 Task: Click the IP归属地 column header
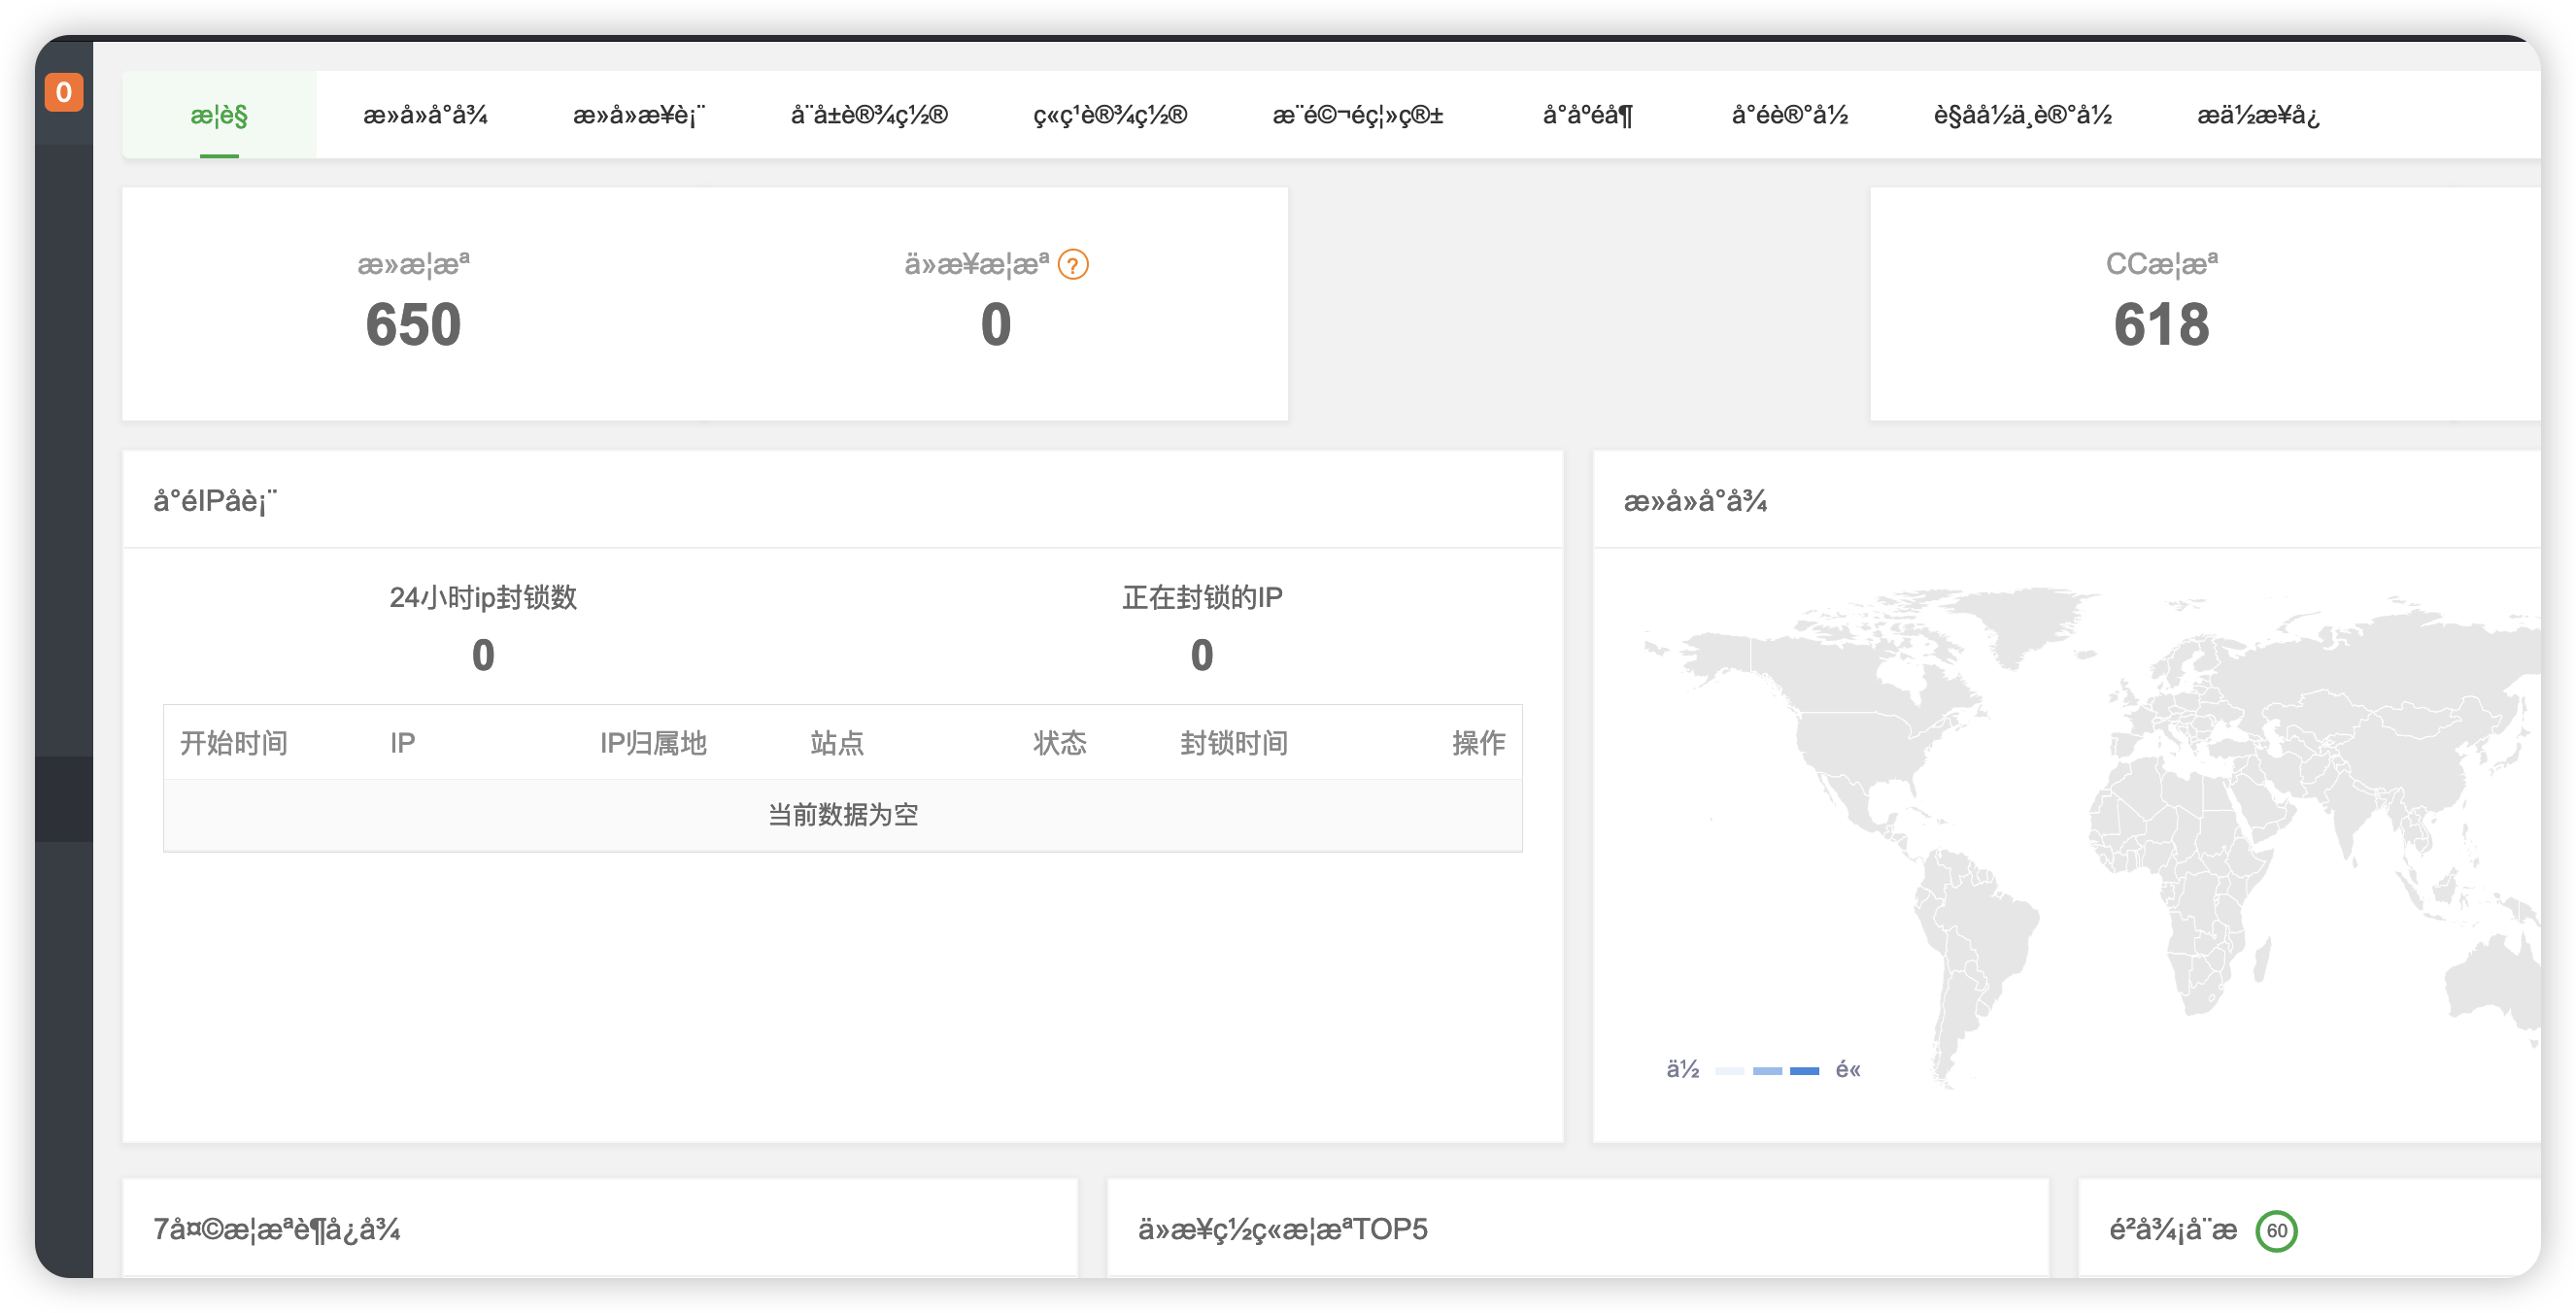pyautogui.click(x=653, y=743)
